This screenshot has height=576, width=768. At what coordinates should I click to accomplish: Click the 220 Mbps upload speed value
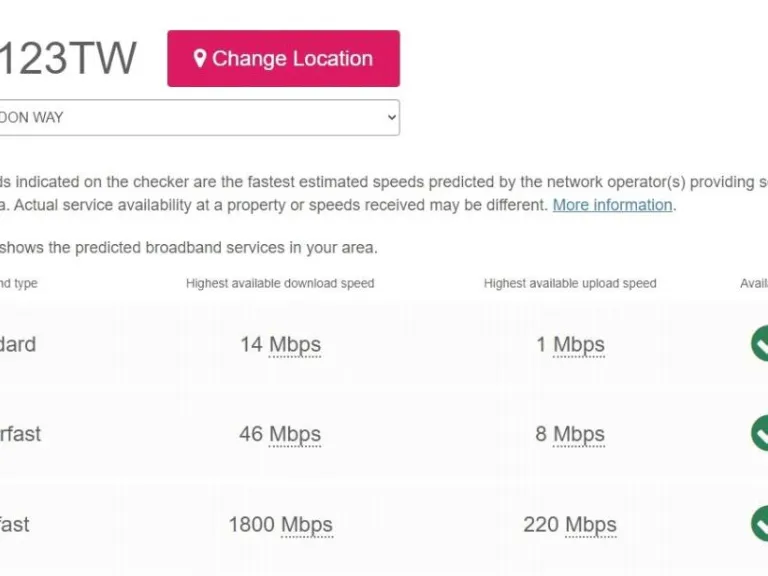click(570, 525)
